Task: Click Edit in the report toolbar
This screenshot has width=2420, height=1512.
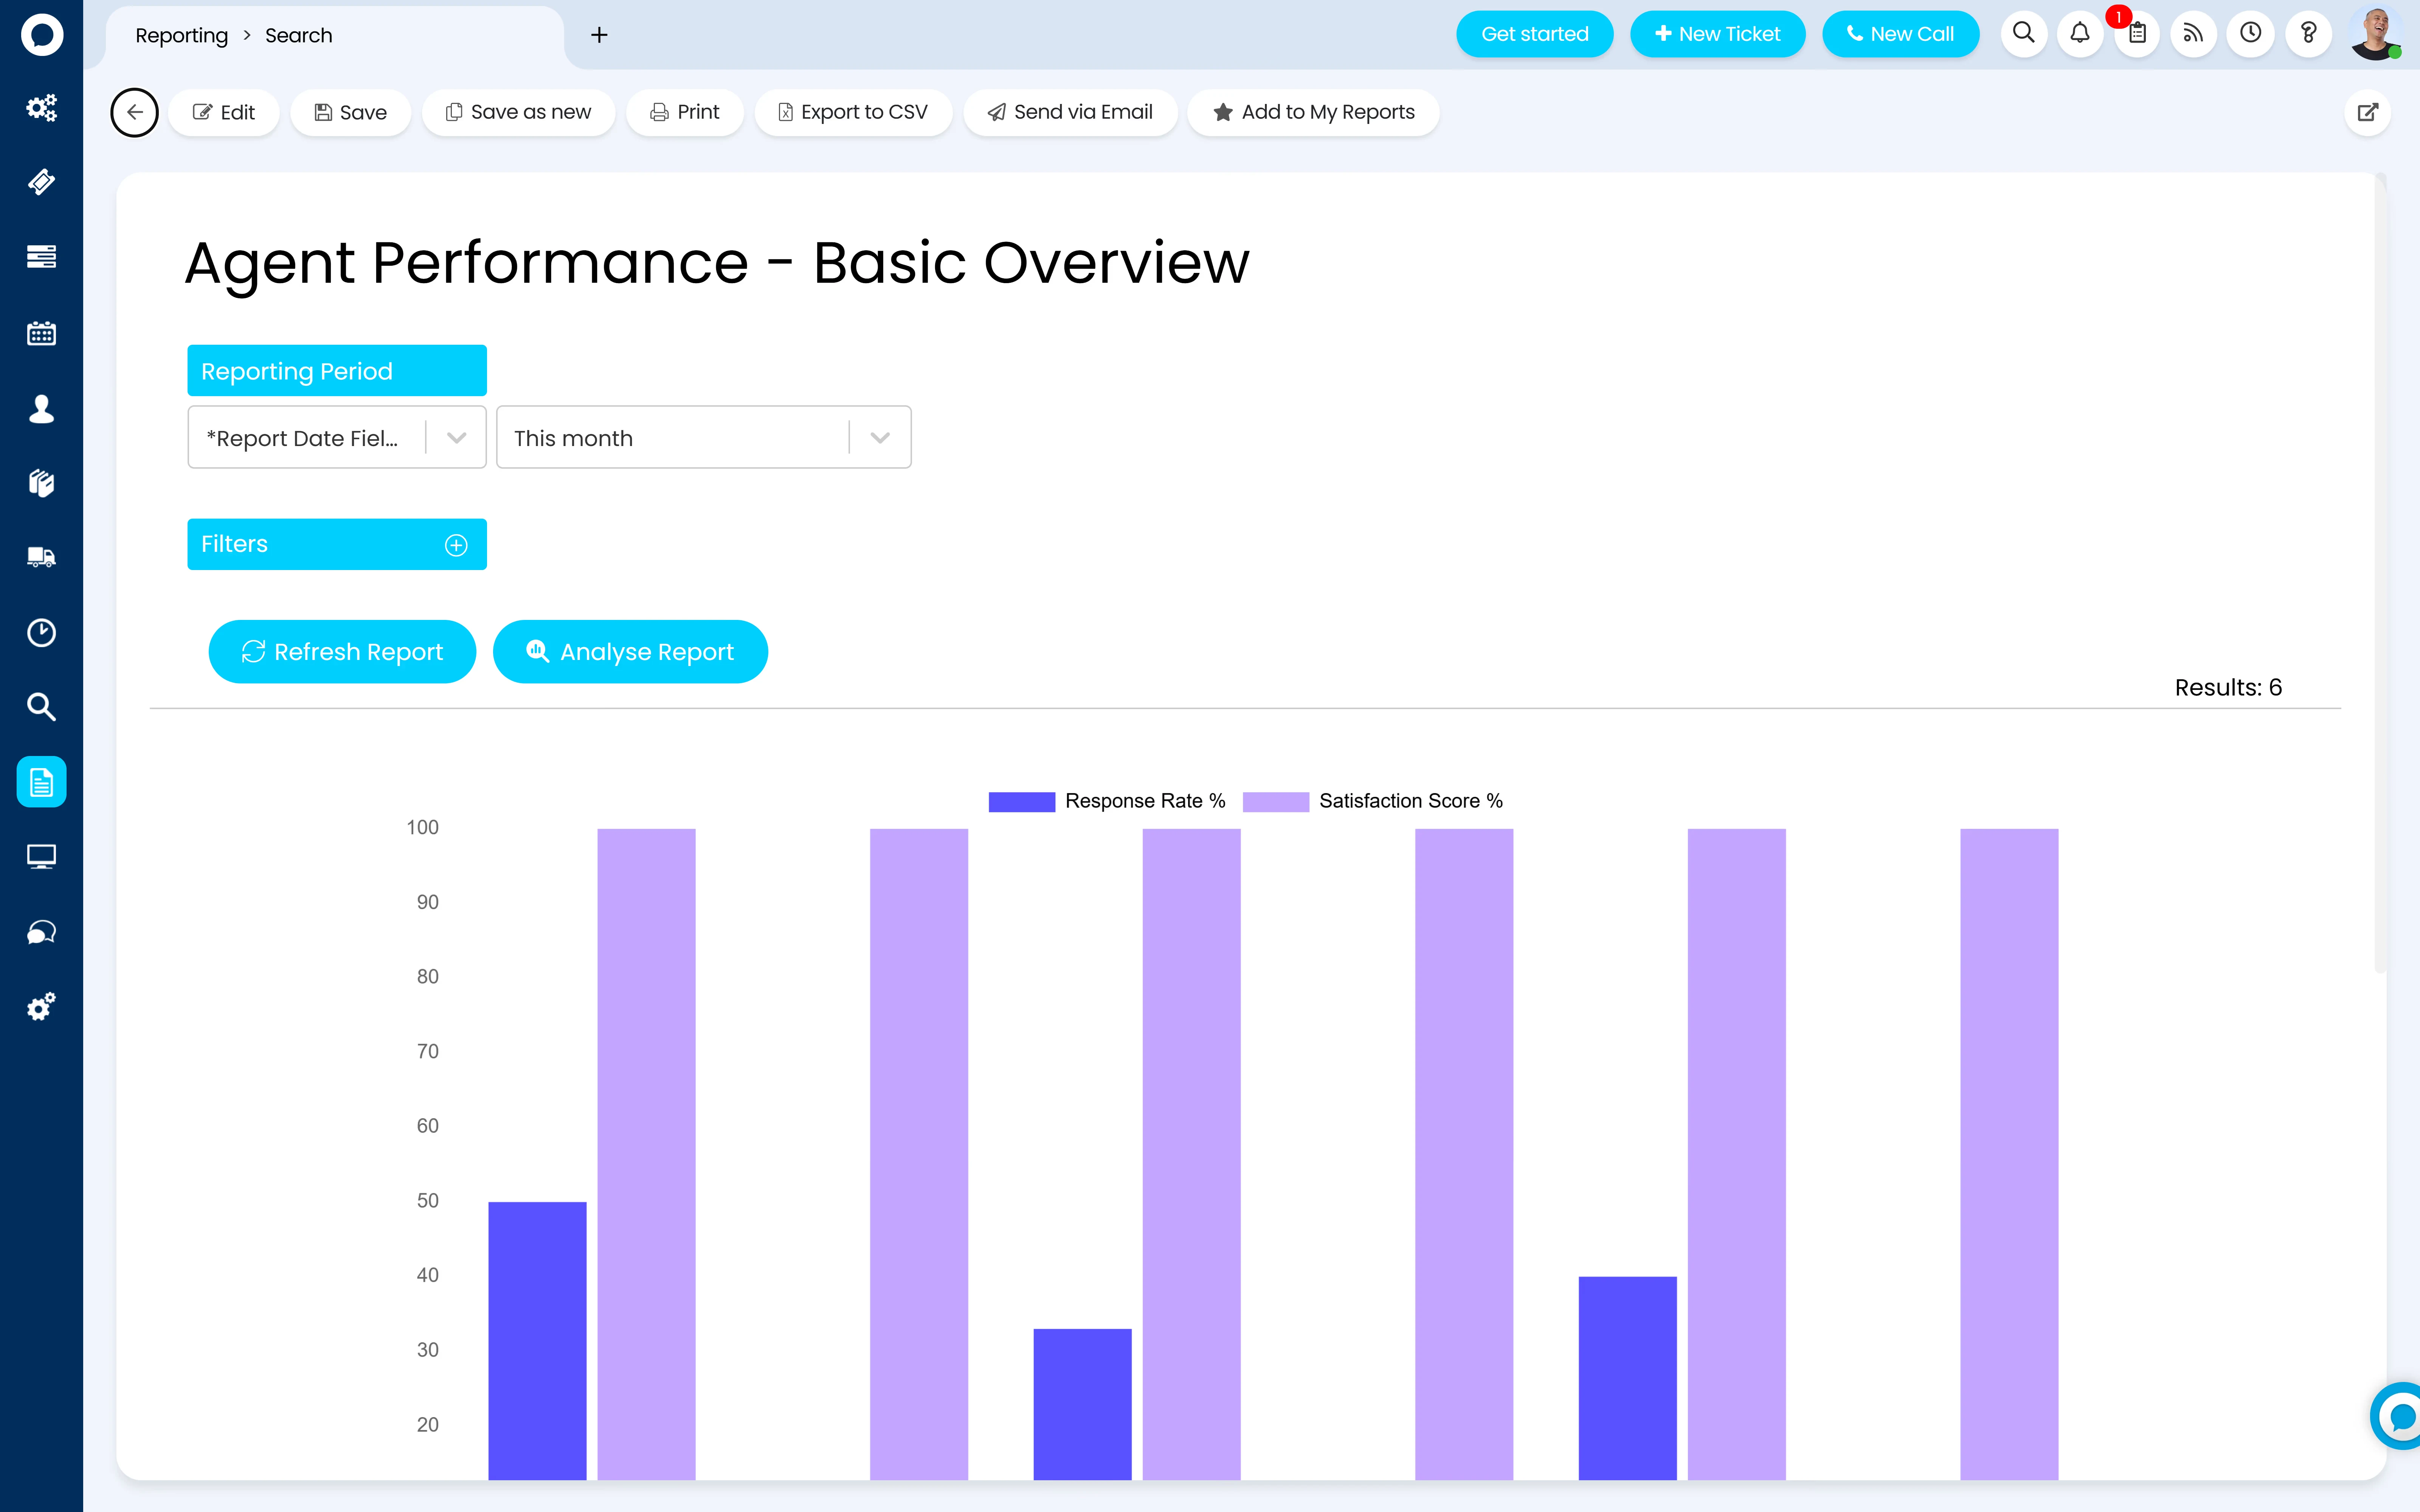Action: 224,112
